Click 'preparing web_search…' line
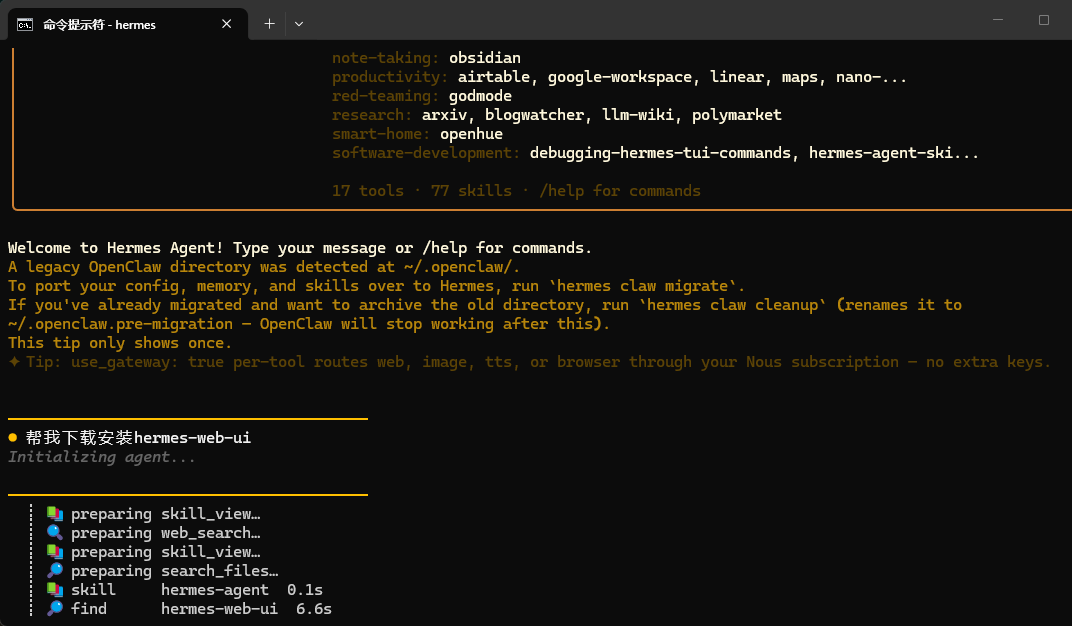1072x626 pixels. pyautogui.click(x=165, y=533)
